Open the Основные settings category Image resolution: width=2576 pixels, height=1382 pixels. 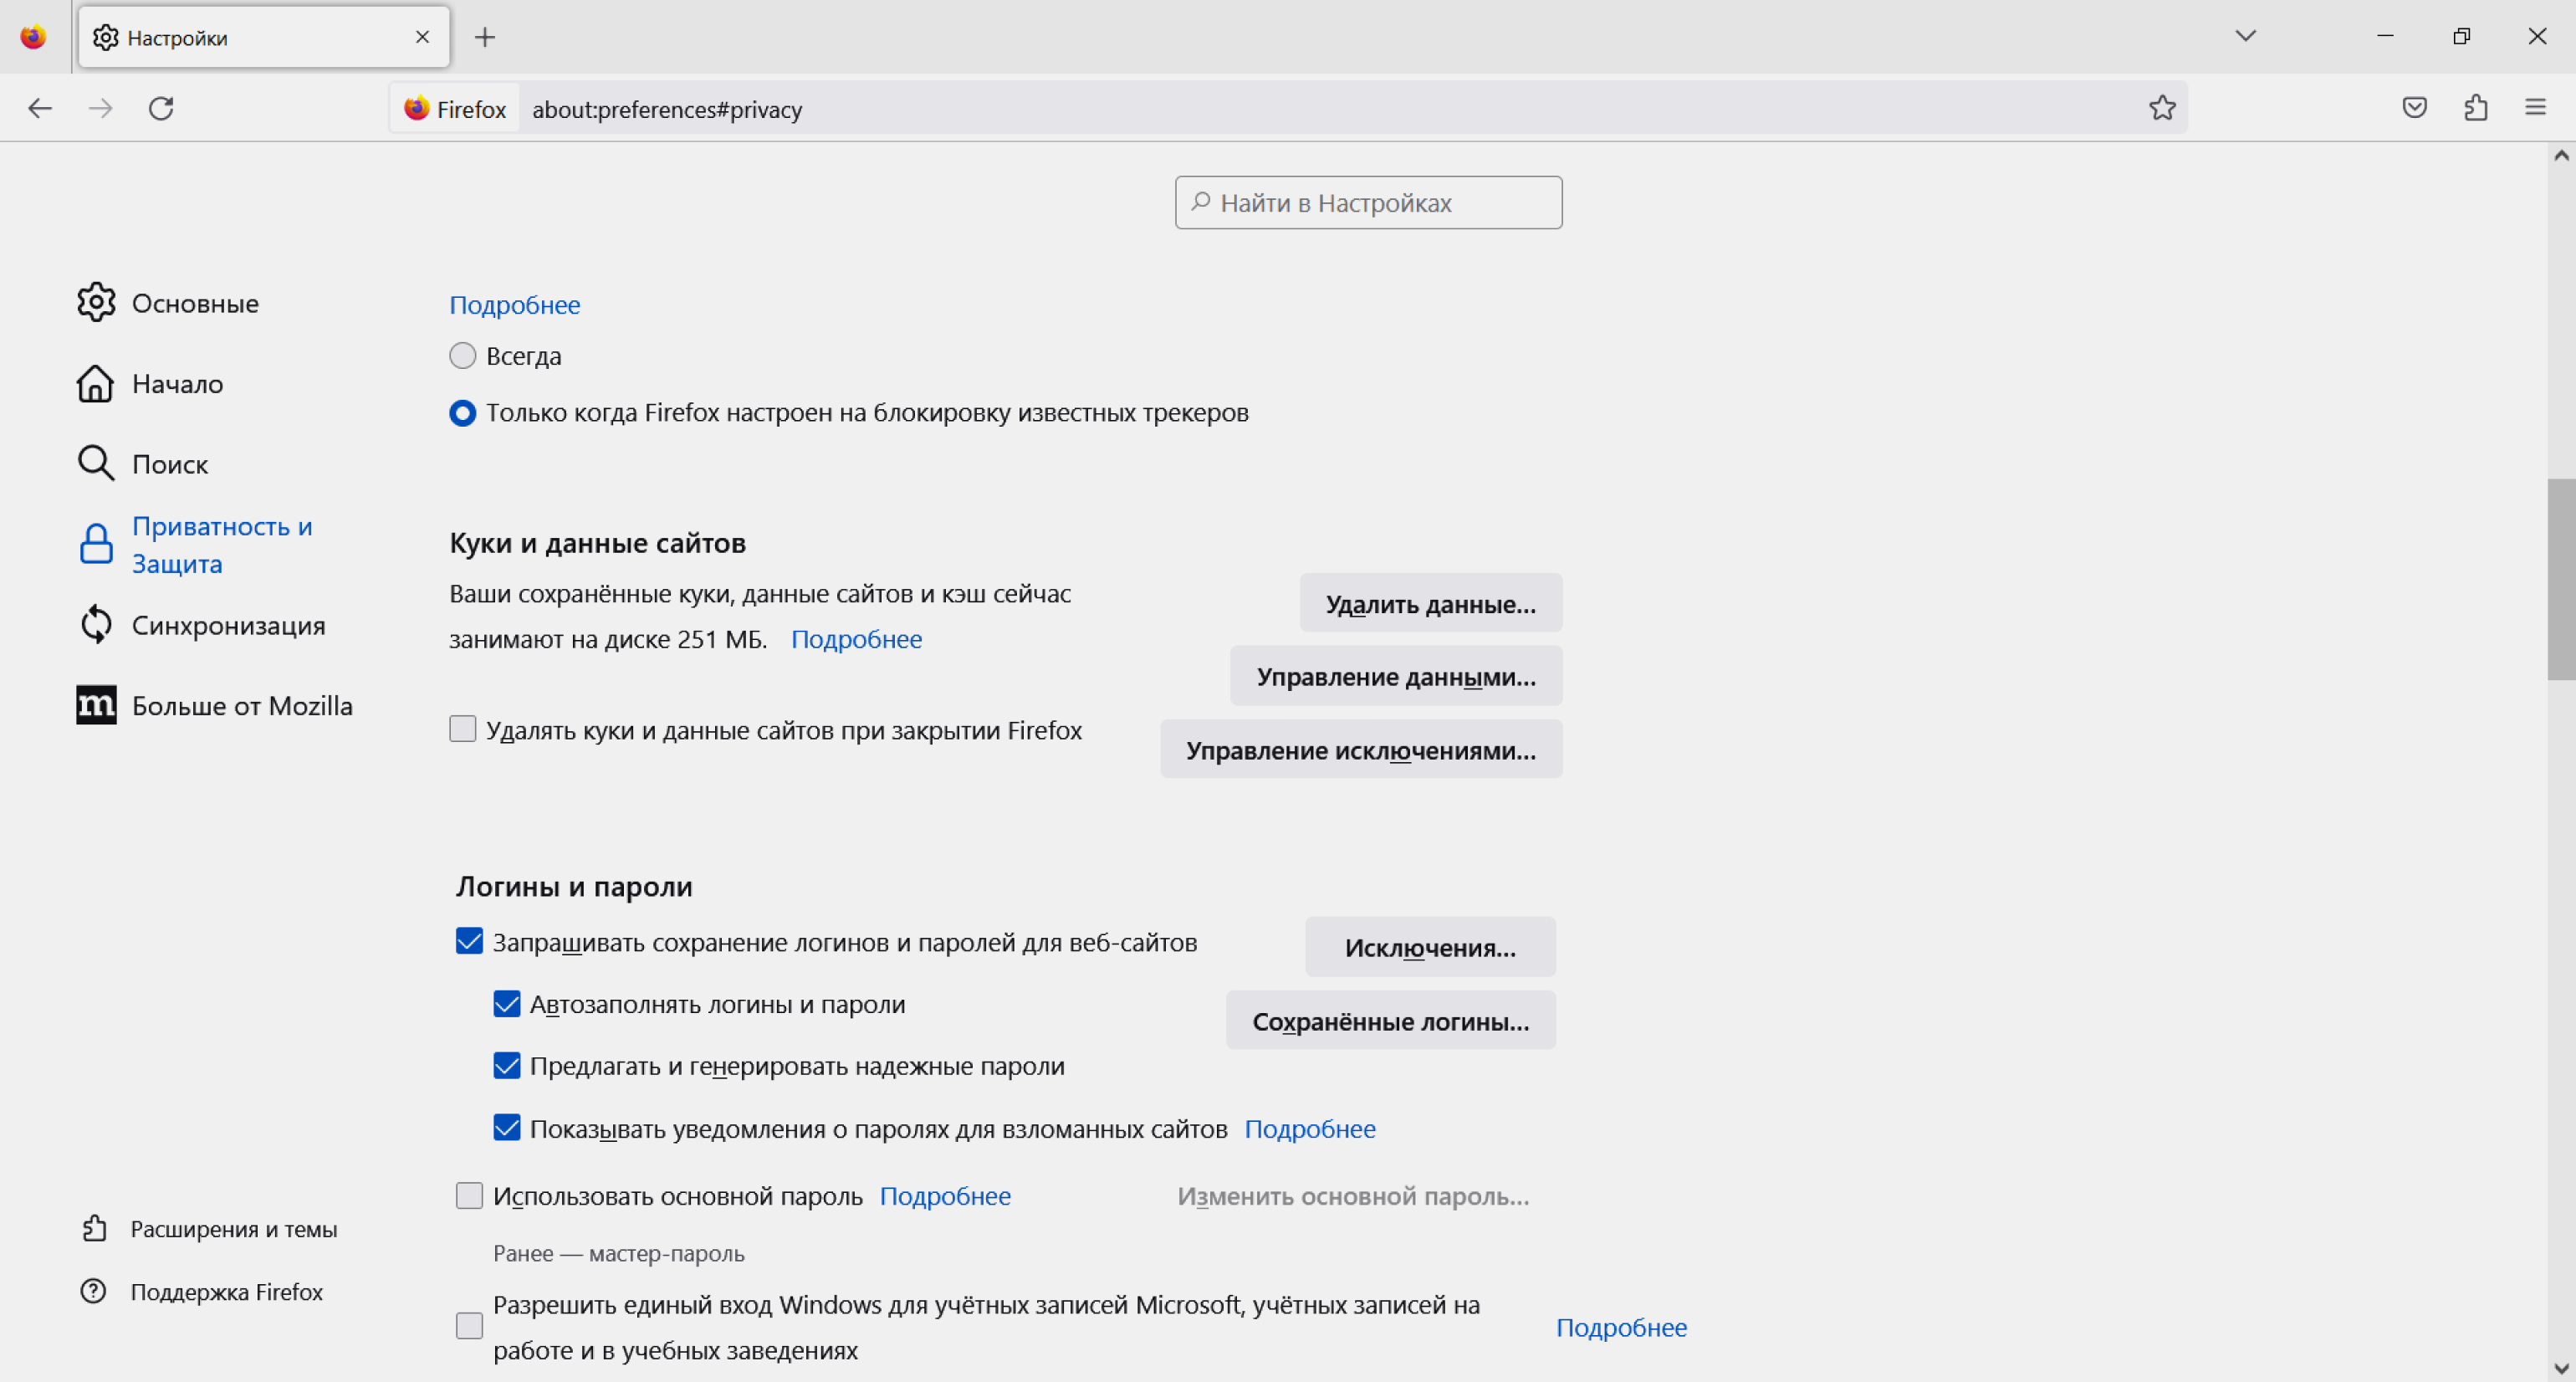[195, 303]
